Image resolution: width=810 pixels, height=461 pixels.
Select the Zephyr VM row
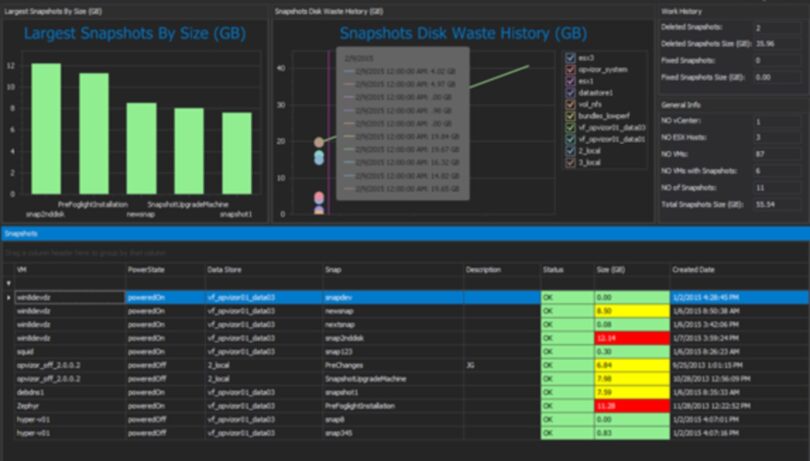[411, 406]
